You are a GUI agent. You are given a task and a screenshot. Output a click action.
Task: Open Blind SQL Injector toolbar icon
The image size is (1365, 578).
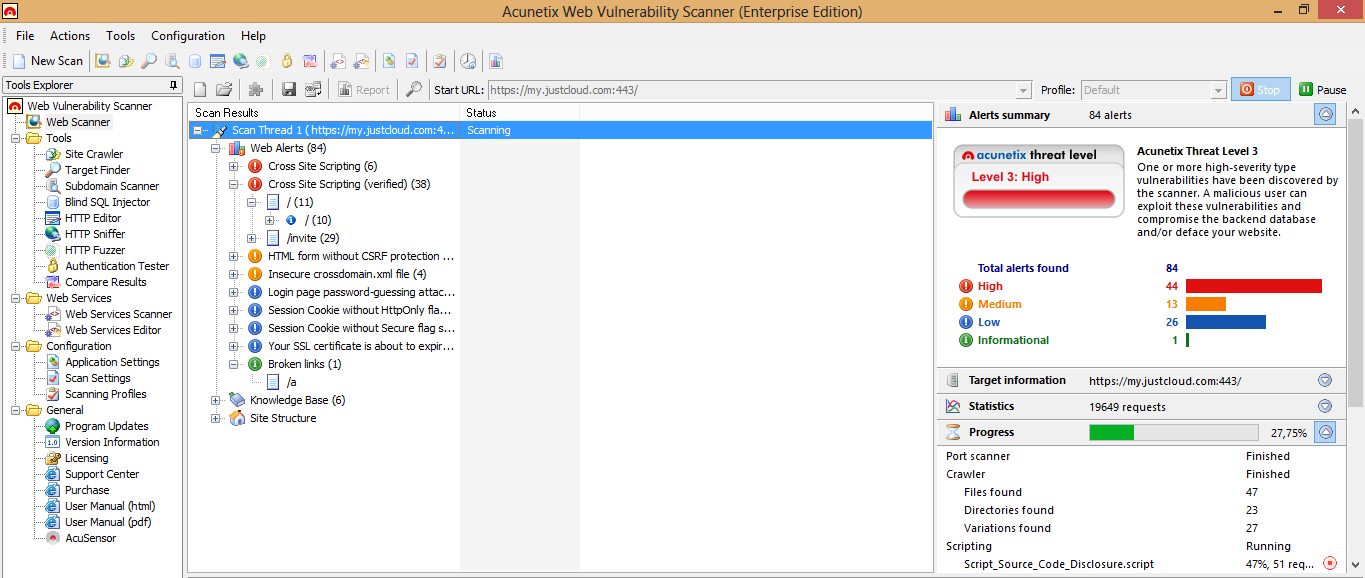pos(195,61)
